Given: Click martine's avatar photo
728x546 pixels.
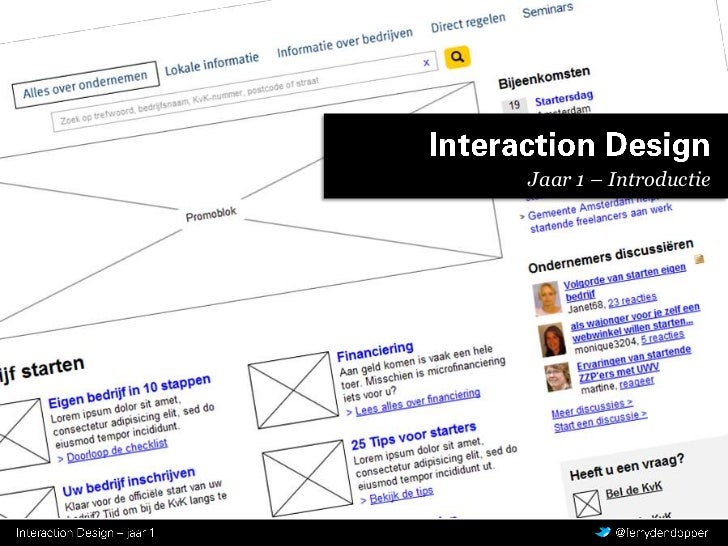Looking at the screenshot, I should pos(559,377).
